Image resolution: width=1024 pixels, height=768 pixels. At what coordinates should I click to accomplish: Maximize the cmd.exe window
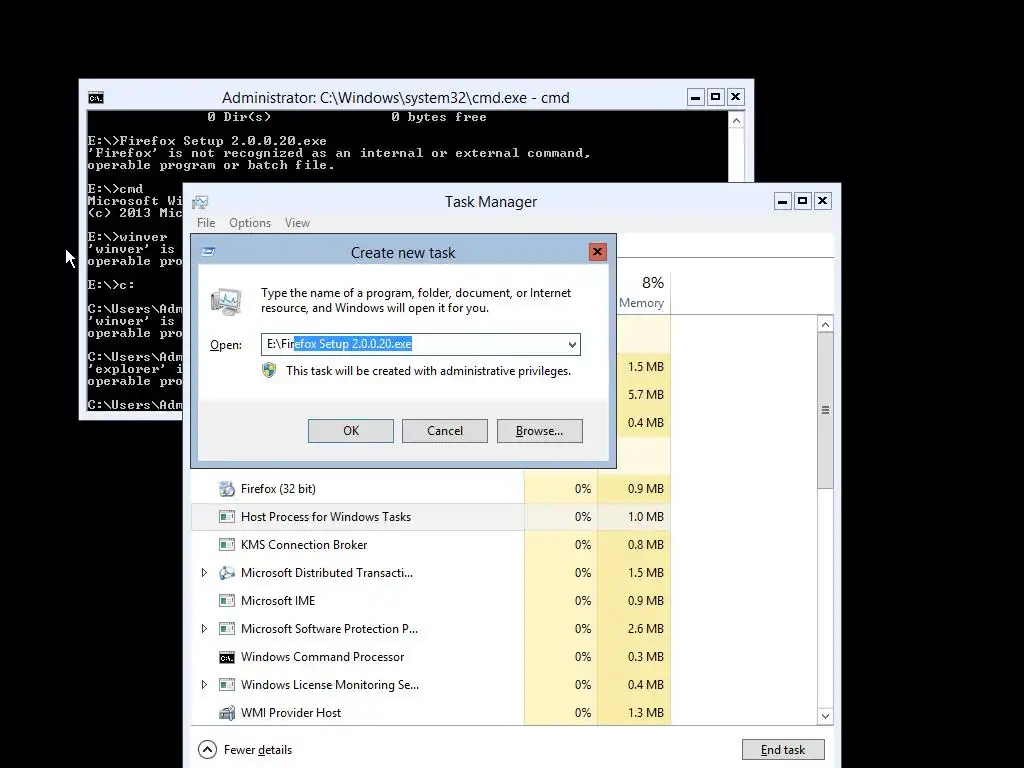(716, 97)
